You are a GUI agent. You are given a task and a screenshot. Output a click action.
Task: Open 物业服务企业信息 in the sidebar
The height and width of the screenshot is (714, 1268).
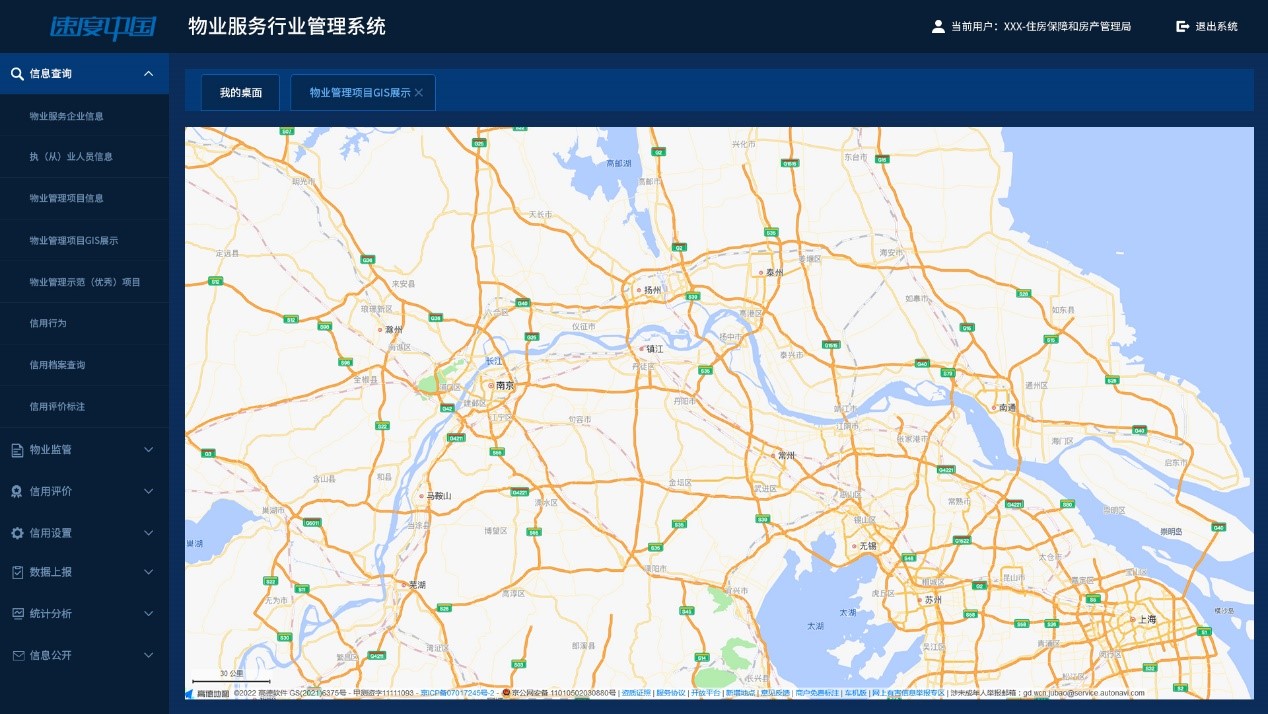pos(66,116)
